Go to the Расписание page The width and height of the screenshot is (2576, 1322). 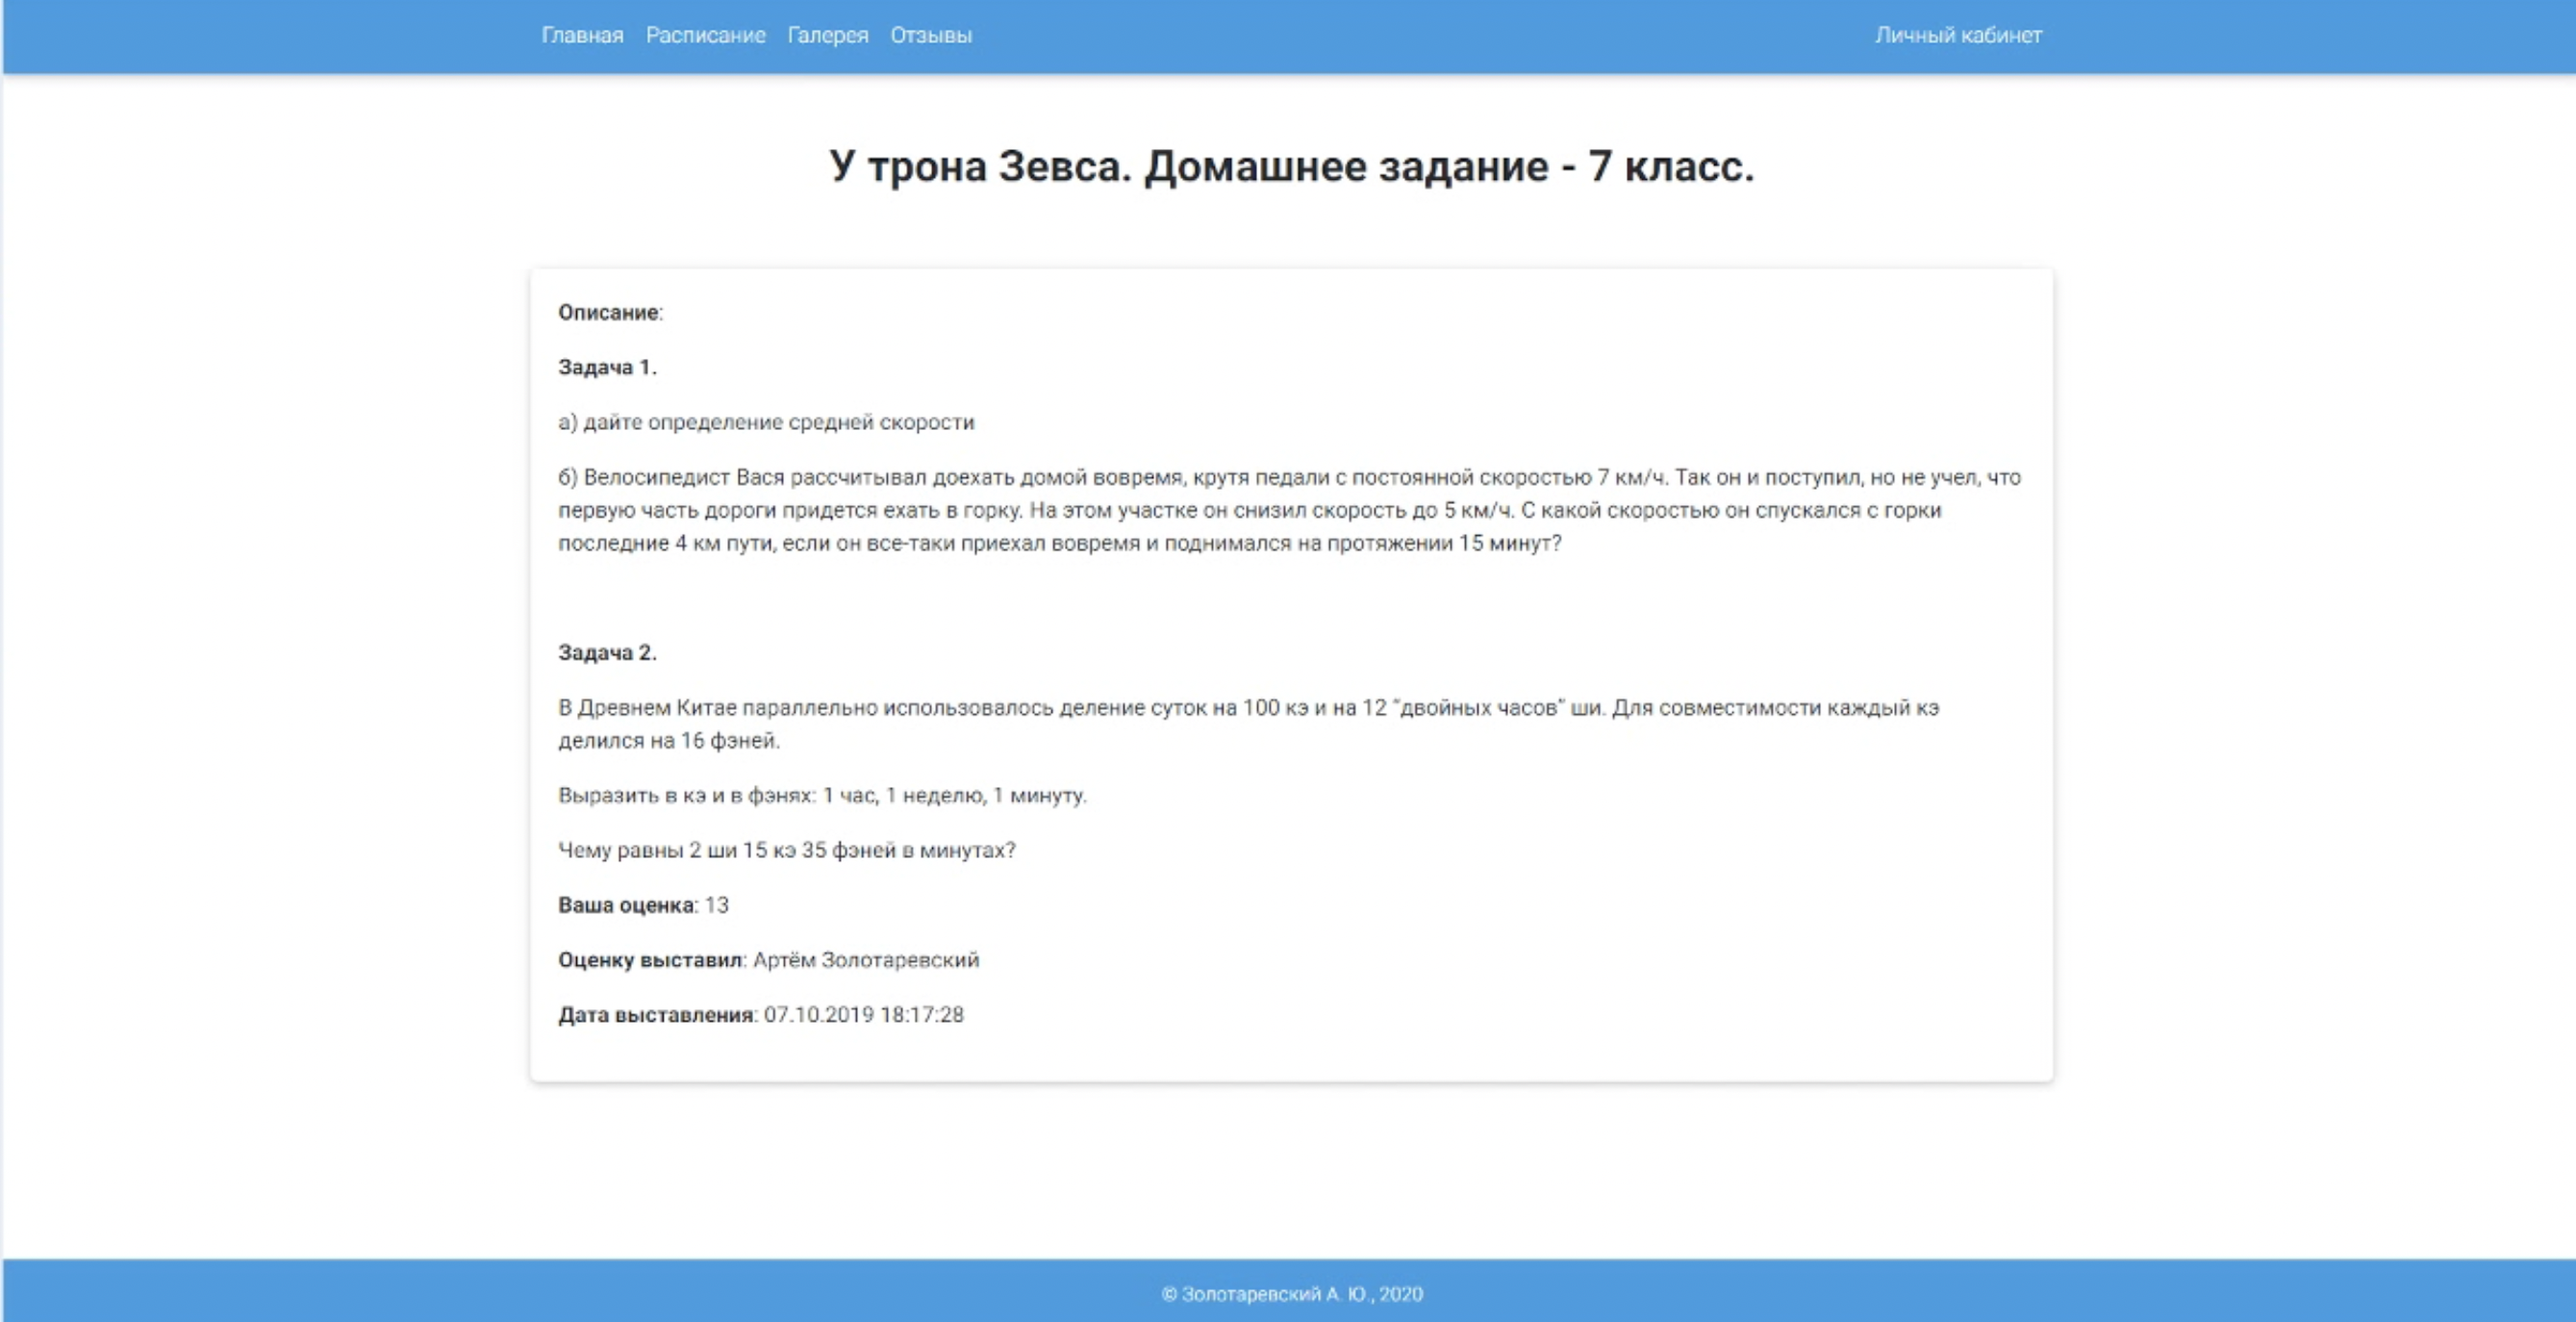[x=705, y=35]
